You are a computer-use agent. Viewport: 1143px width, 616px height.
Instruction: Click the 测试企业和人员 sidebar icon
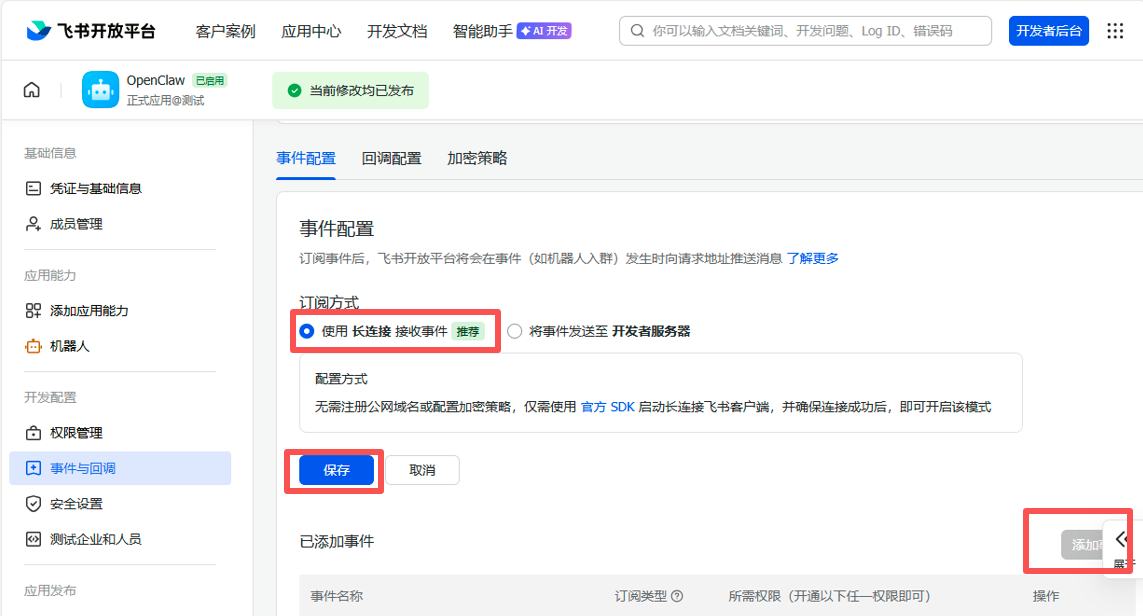pyautogui.click(x=33, y=539)
